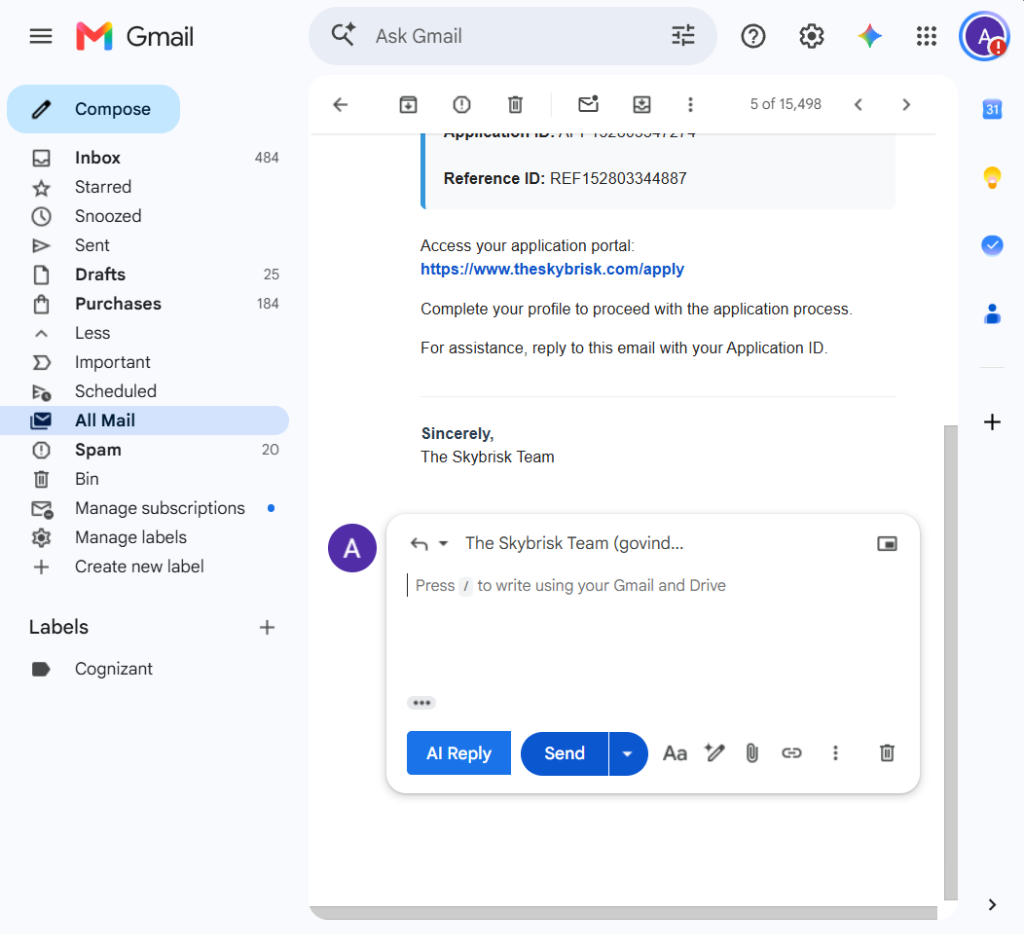Open the theskybrisk.com apply link
Image resolution: width=1024 pixels, height=934 pixels.
(x=552, y=269)
